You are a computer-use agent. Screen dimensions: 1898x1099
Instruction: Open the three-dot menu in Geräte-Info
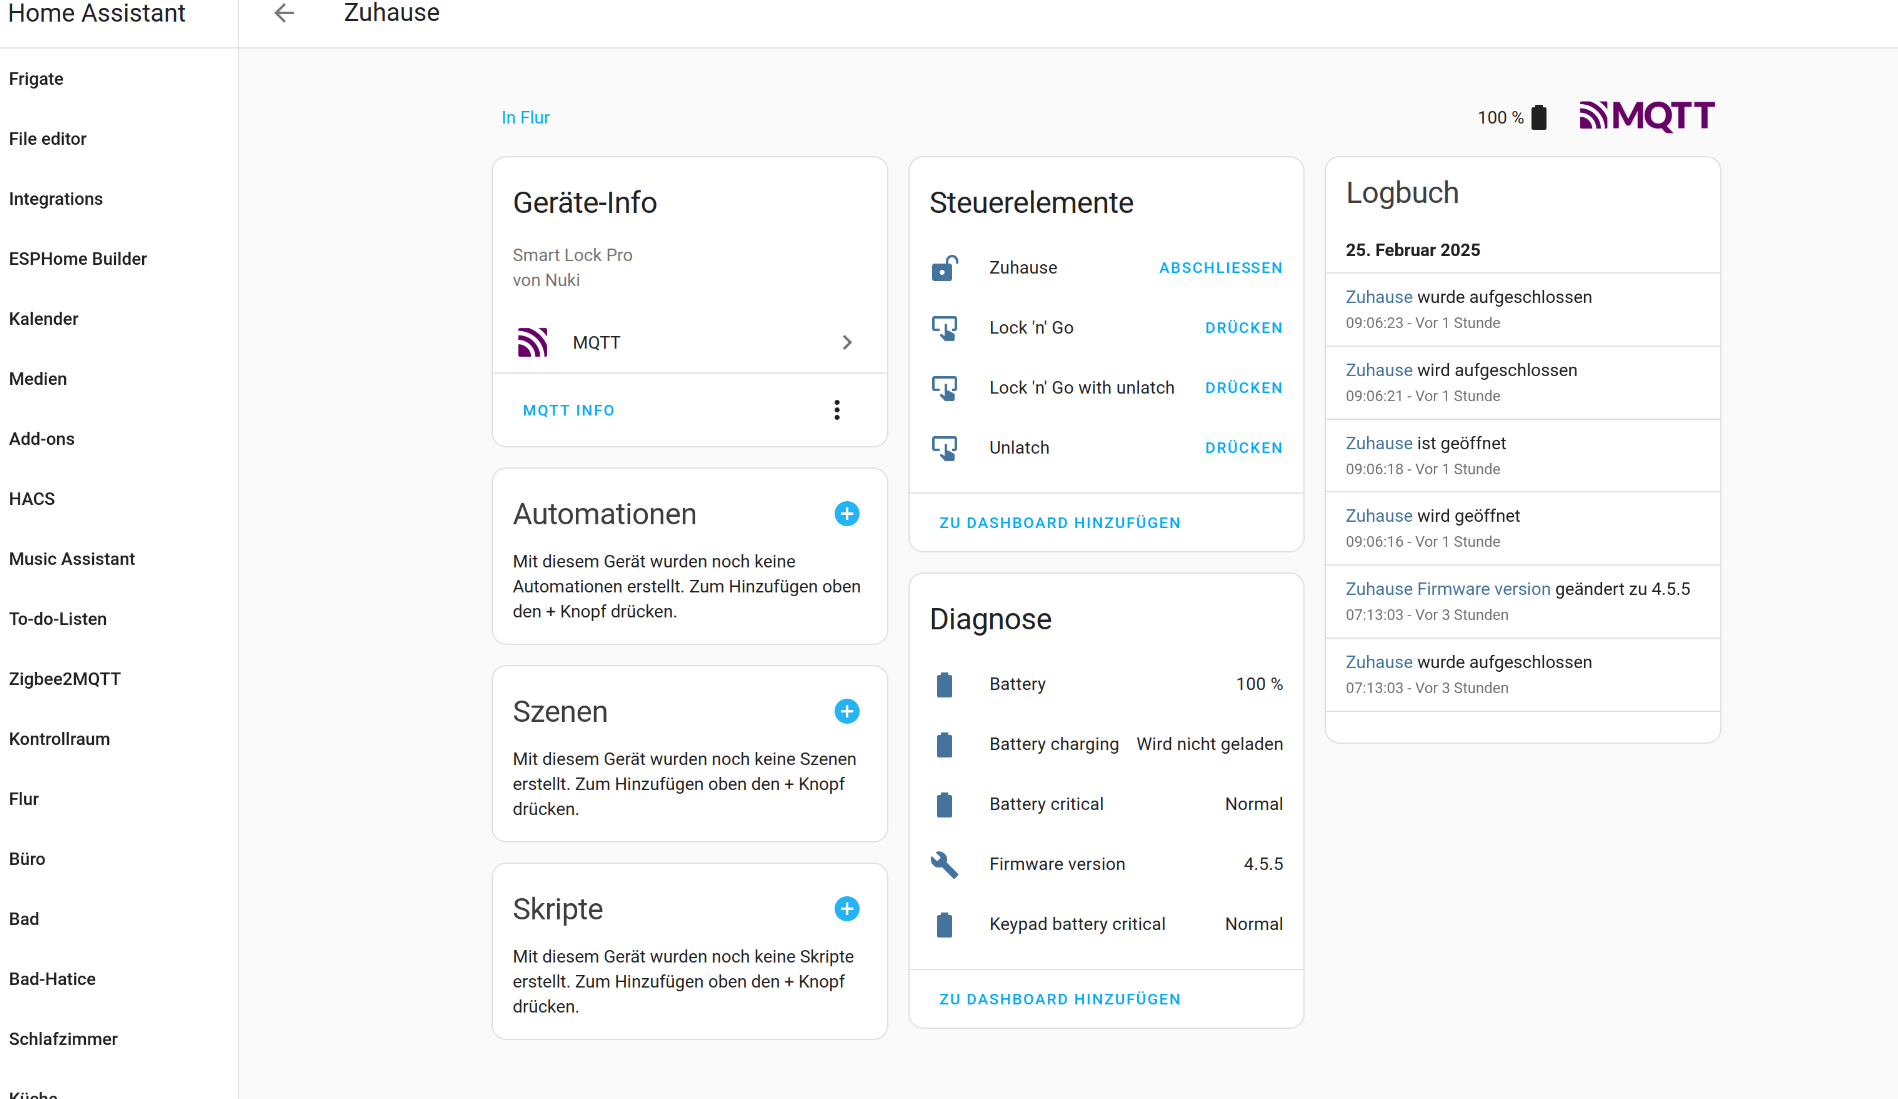click(837, 410)
